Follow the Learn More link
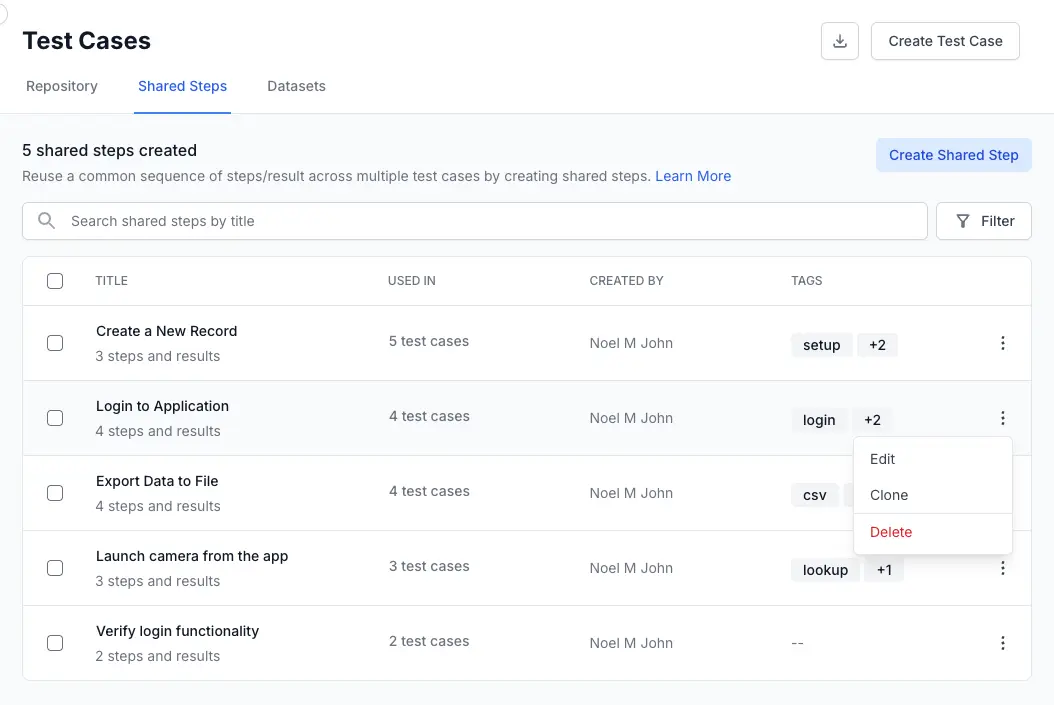The width and height of the screenshot is (1054, 705). [693, 176]
